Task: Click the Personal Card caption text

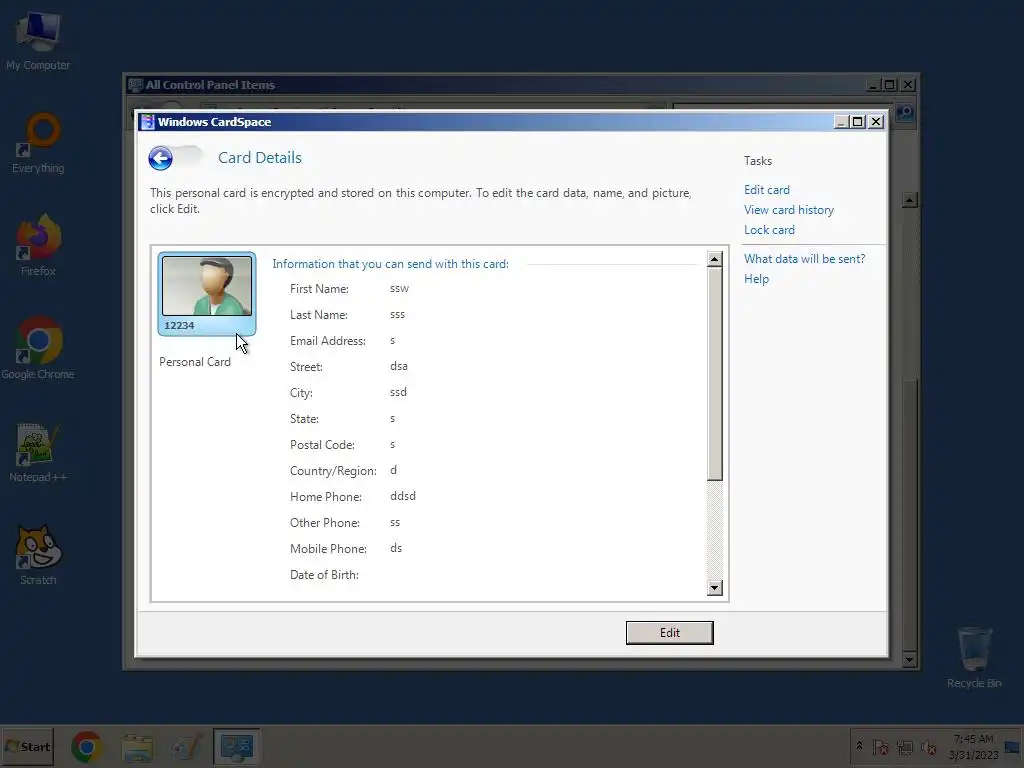Action: [195, 362]
